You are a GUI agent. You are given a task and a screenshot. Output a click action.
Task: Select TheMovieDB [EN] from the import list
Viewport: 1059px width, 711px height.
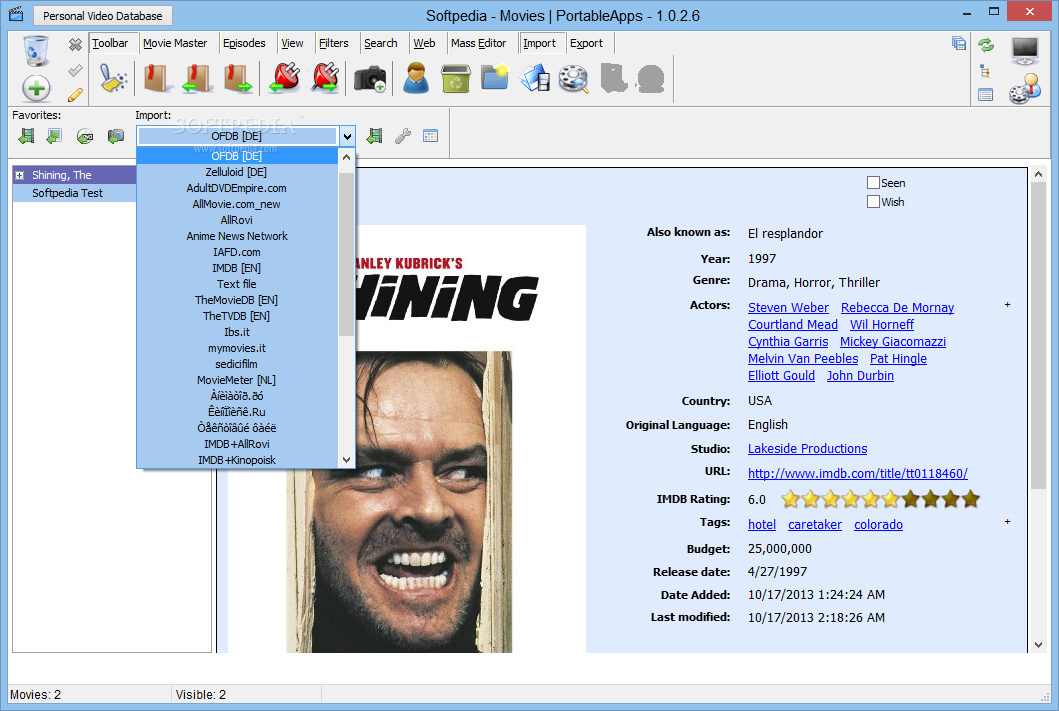[237, 300]
